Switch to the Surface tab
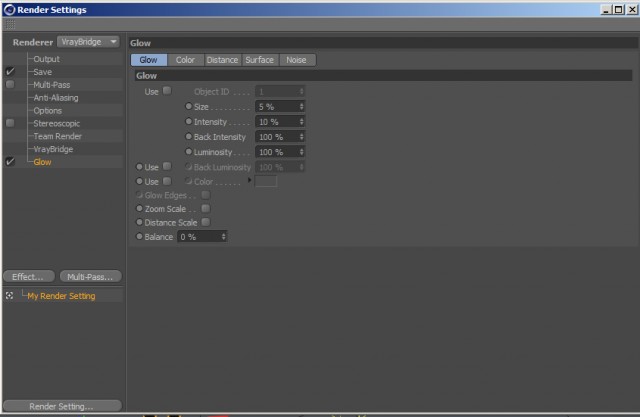The height and width of the screenshot is (417, 640). 260,60
